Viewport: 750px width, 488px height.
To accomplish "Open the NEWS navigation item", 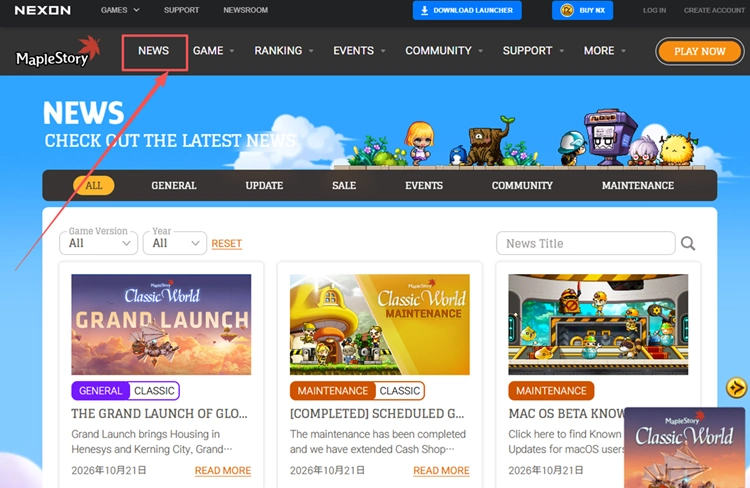I will click(154, 51).
